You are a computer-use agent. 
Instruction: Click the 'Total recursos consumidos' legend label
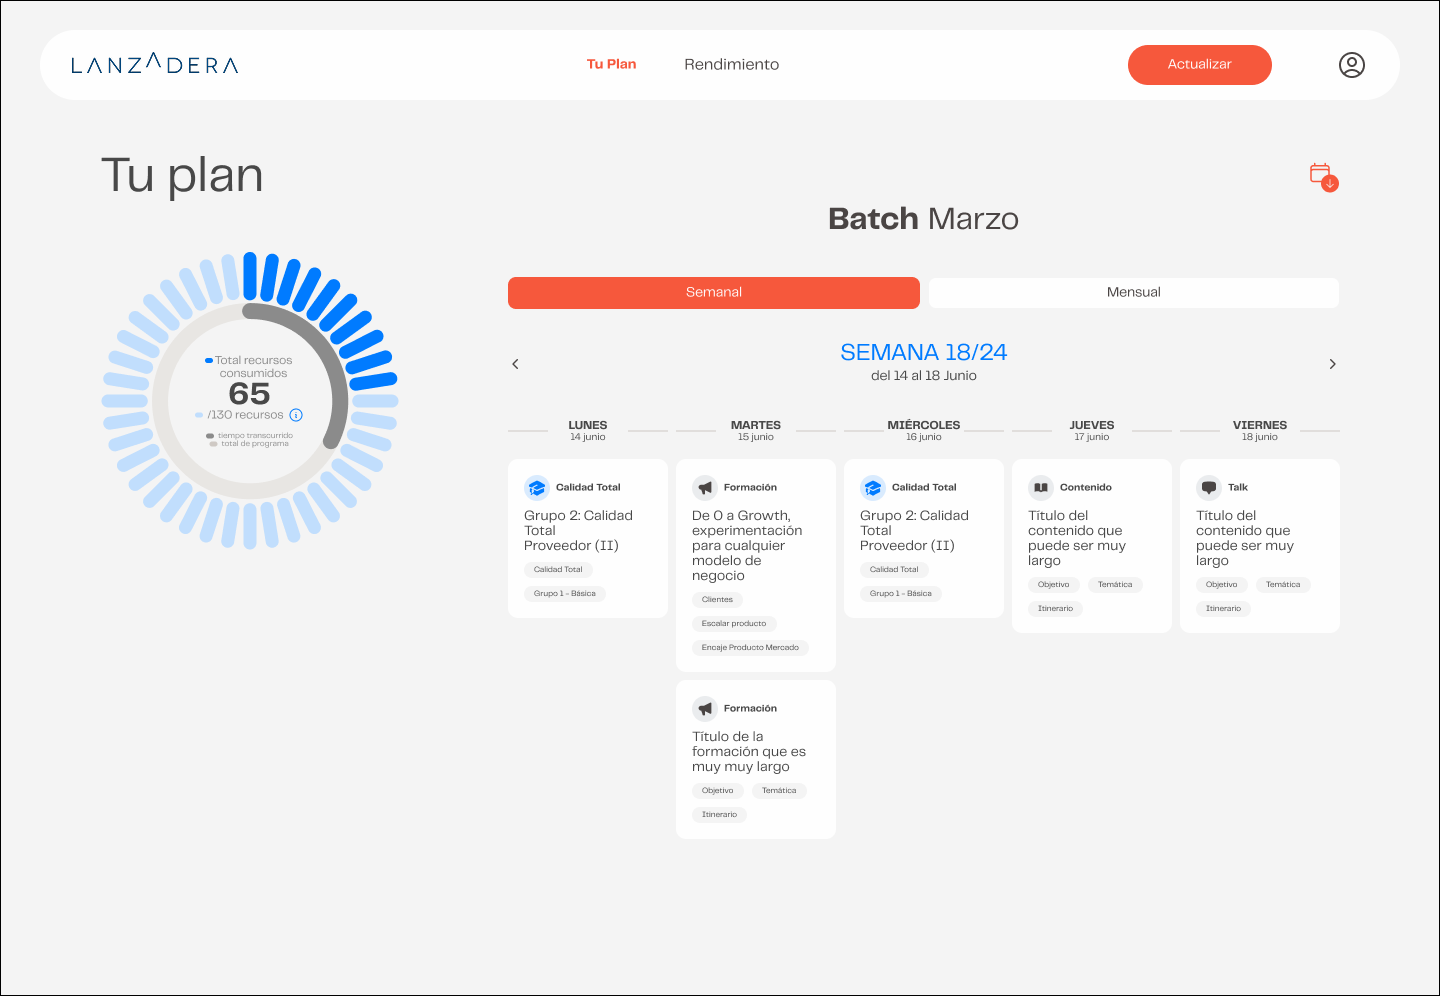click(x=253, y=367)
